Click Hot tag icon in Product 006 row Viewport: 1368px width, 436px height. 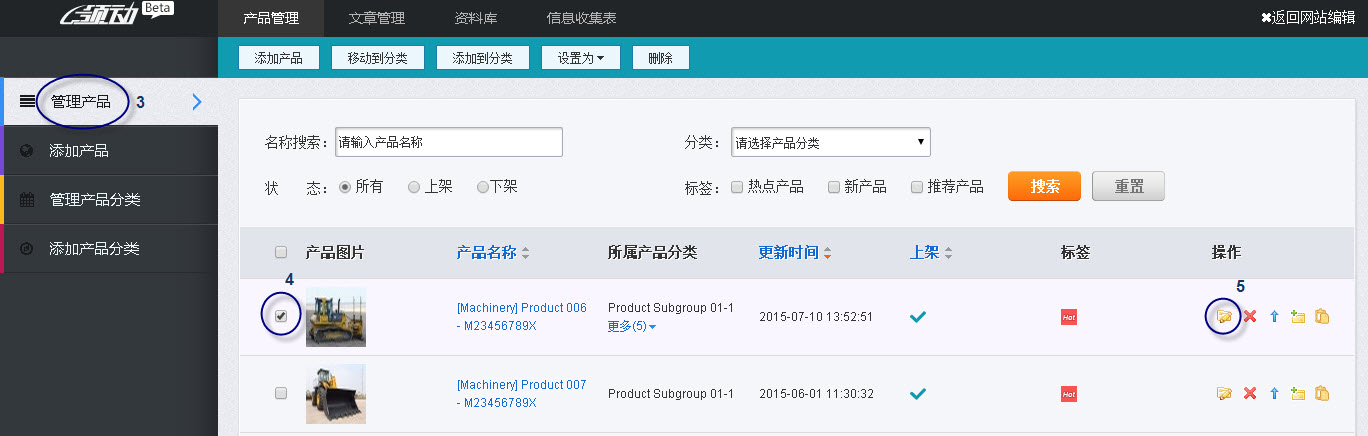point(1069,317)
